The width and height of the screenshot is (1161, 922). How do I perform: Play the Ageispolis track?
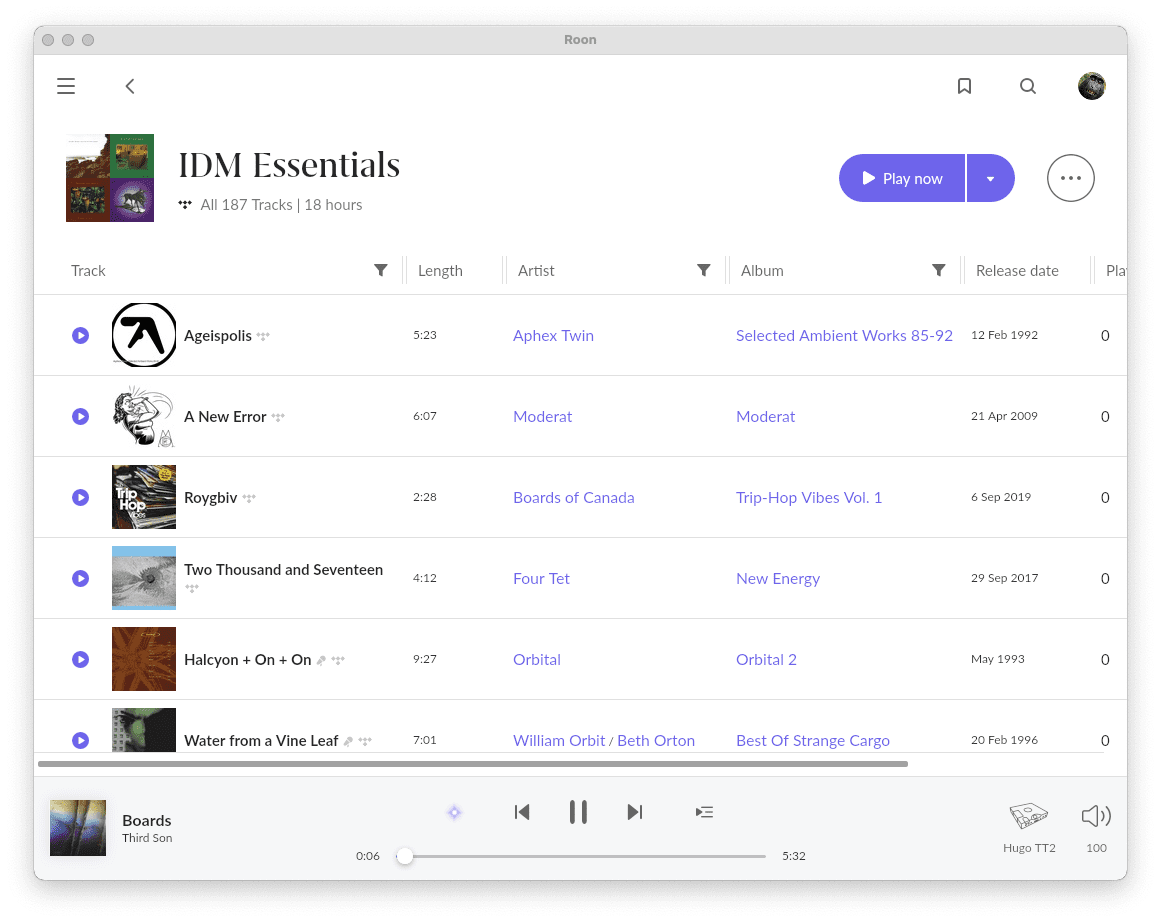coord(81,335)
